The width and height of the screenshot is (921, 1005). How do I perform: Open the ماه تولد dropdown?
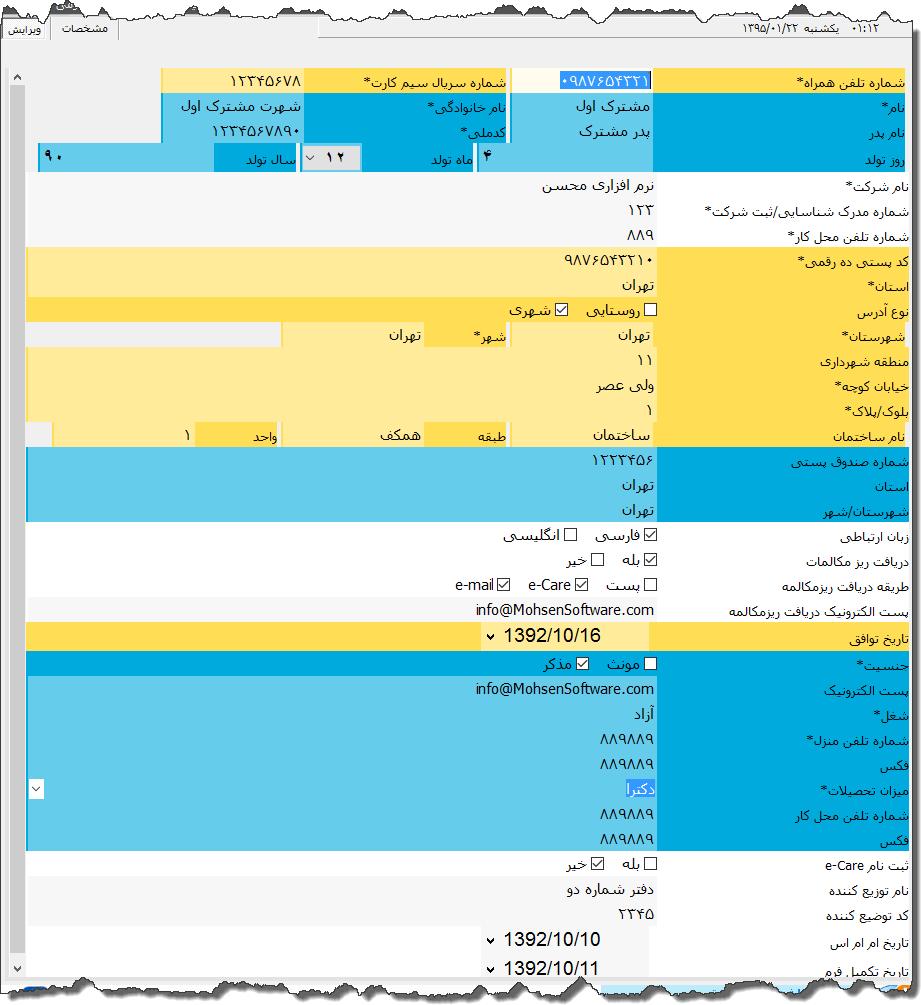[x=311, y=157]
